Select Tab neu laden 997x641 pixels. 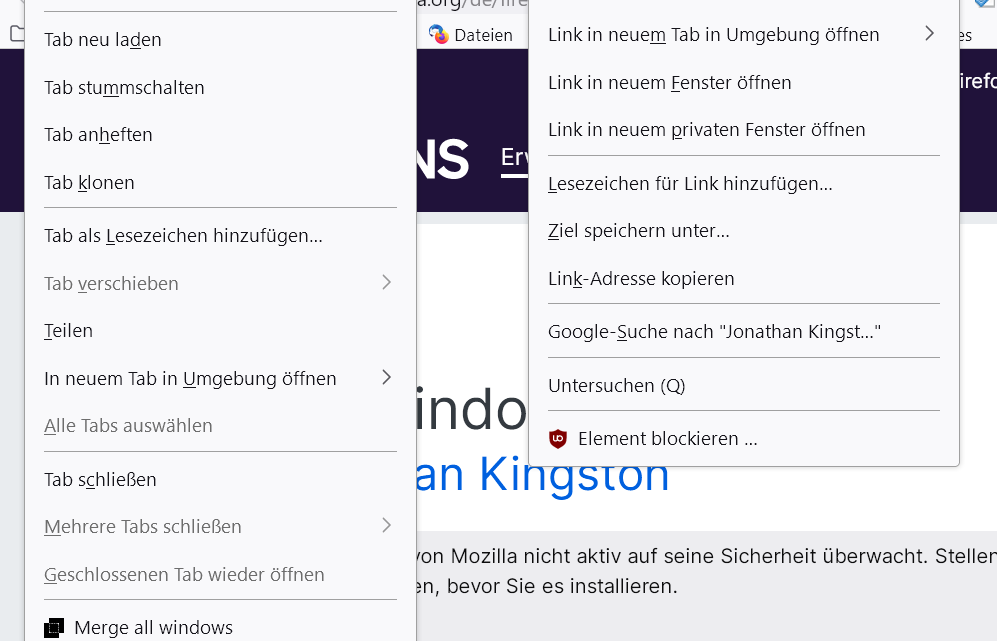pos(103,40)
